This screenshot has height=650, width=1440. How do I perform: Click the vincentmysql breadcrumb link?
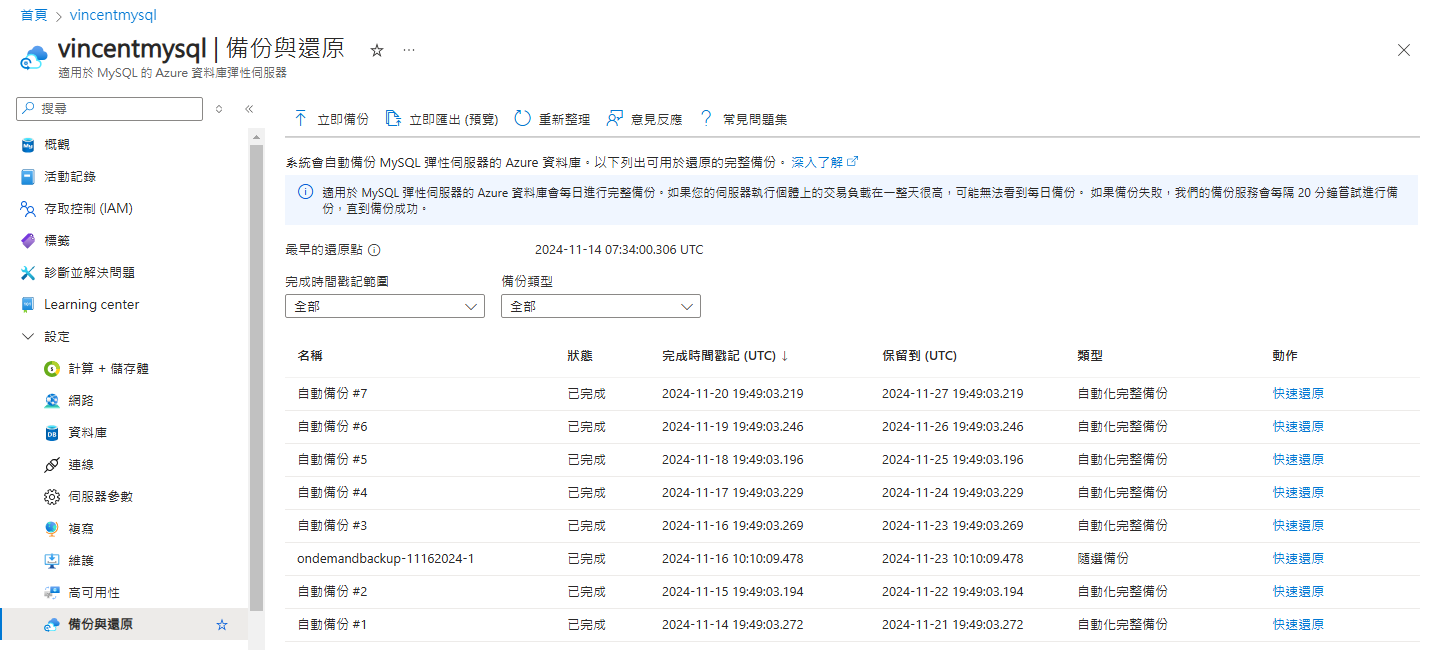pos(113,16)
